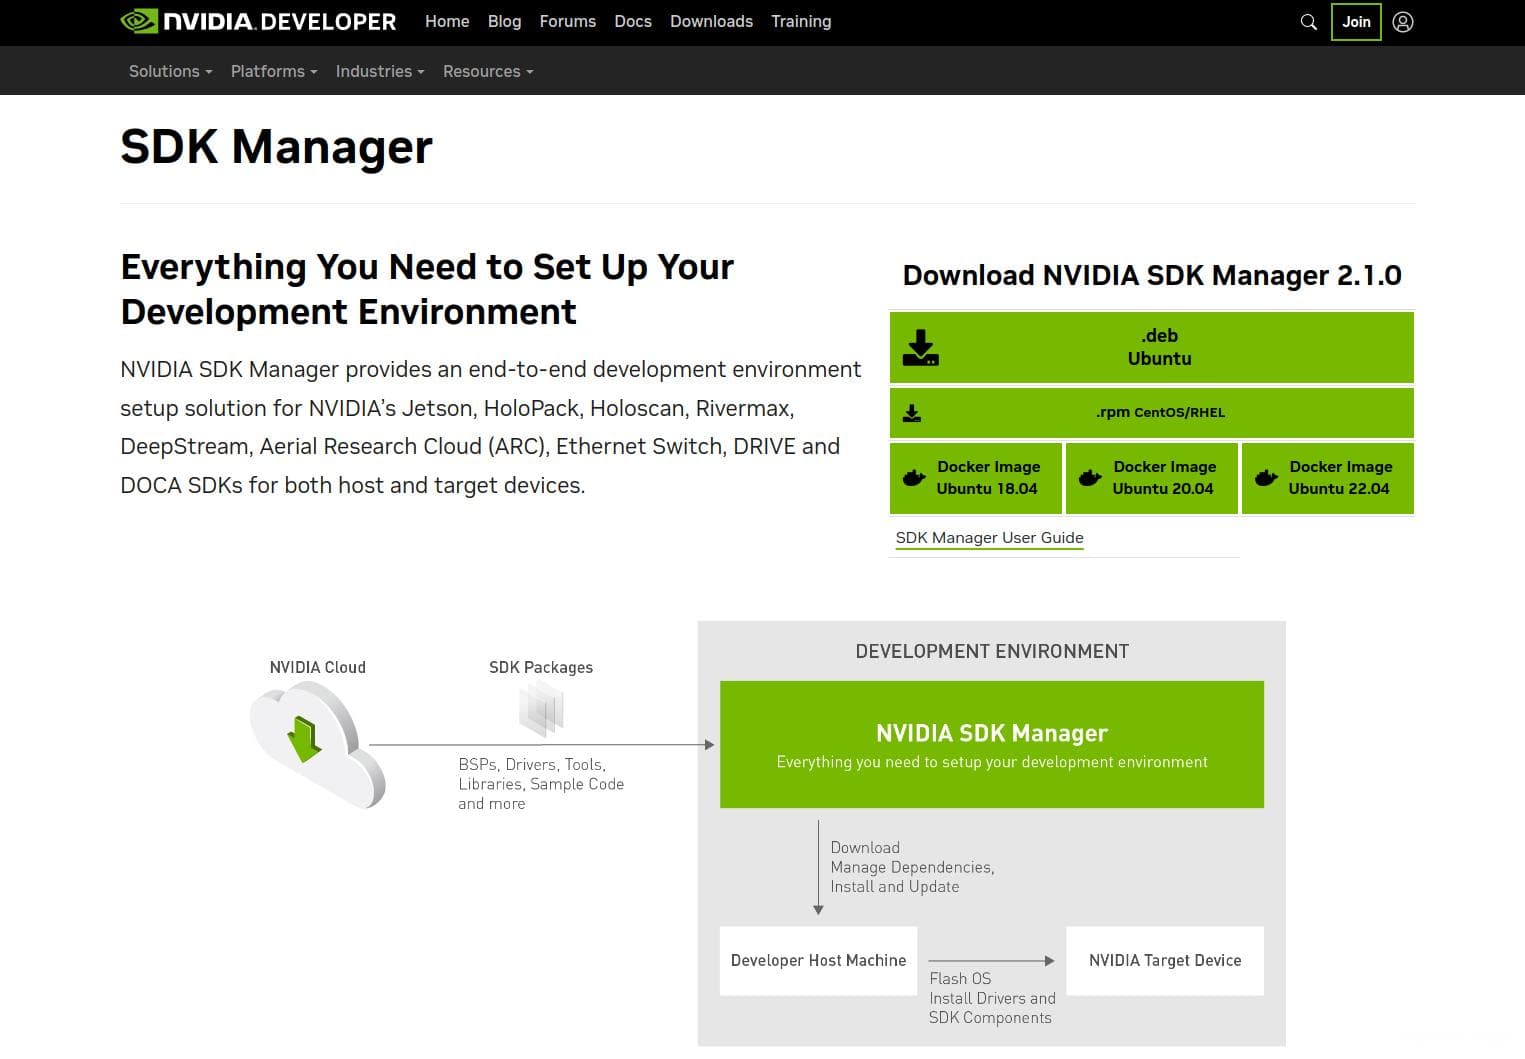Click the NVIDIA Target Device box
Image resolution: width=1525 pixels, height=1059 pixels.
tap(1165, 960)
